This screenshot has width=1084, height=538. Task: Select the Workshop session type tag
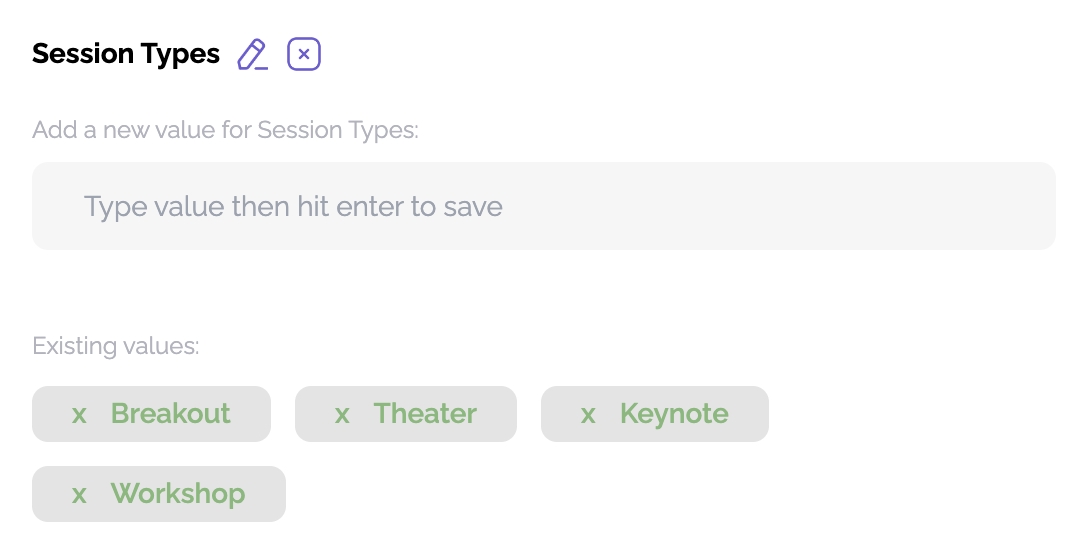[x=178, y=494]
